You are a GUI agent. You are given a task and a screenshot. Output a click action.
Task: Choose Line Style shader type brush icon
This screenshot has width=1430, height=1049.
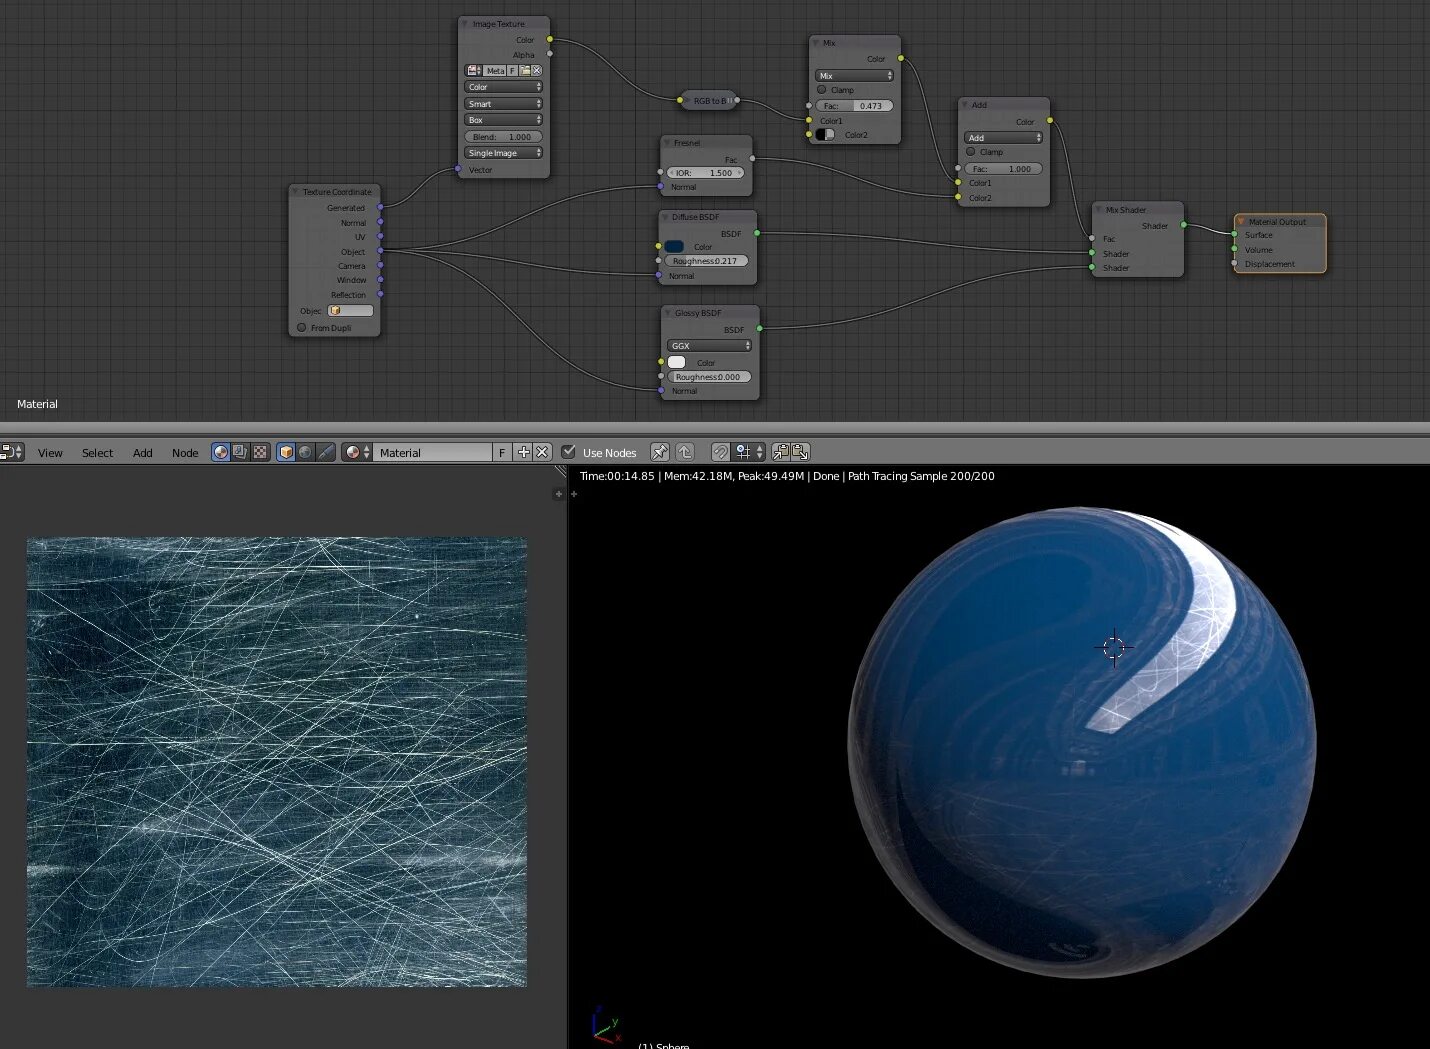click(326, 452)
